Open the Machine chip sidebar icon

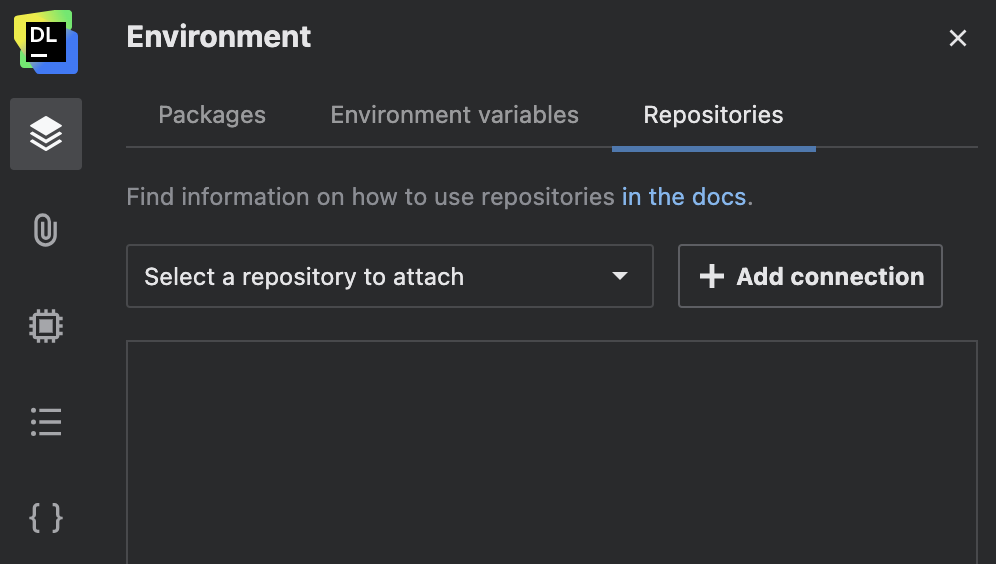[x=46, y=326]
